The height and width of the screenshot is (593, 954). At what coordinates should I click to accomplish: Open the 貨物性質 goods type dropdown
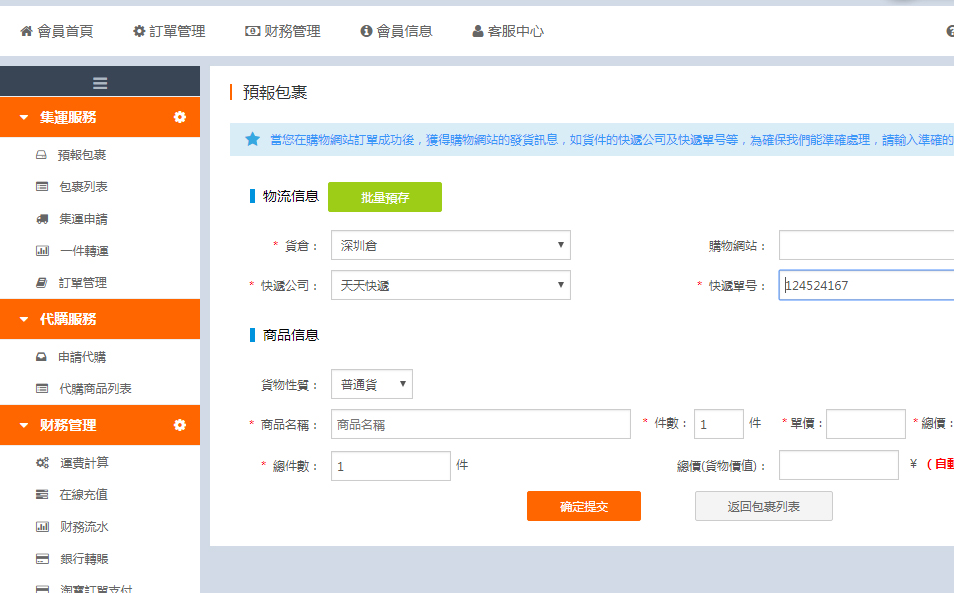pyautogui.click(x=372, y=384)
